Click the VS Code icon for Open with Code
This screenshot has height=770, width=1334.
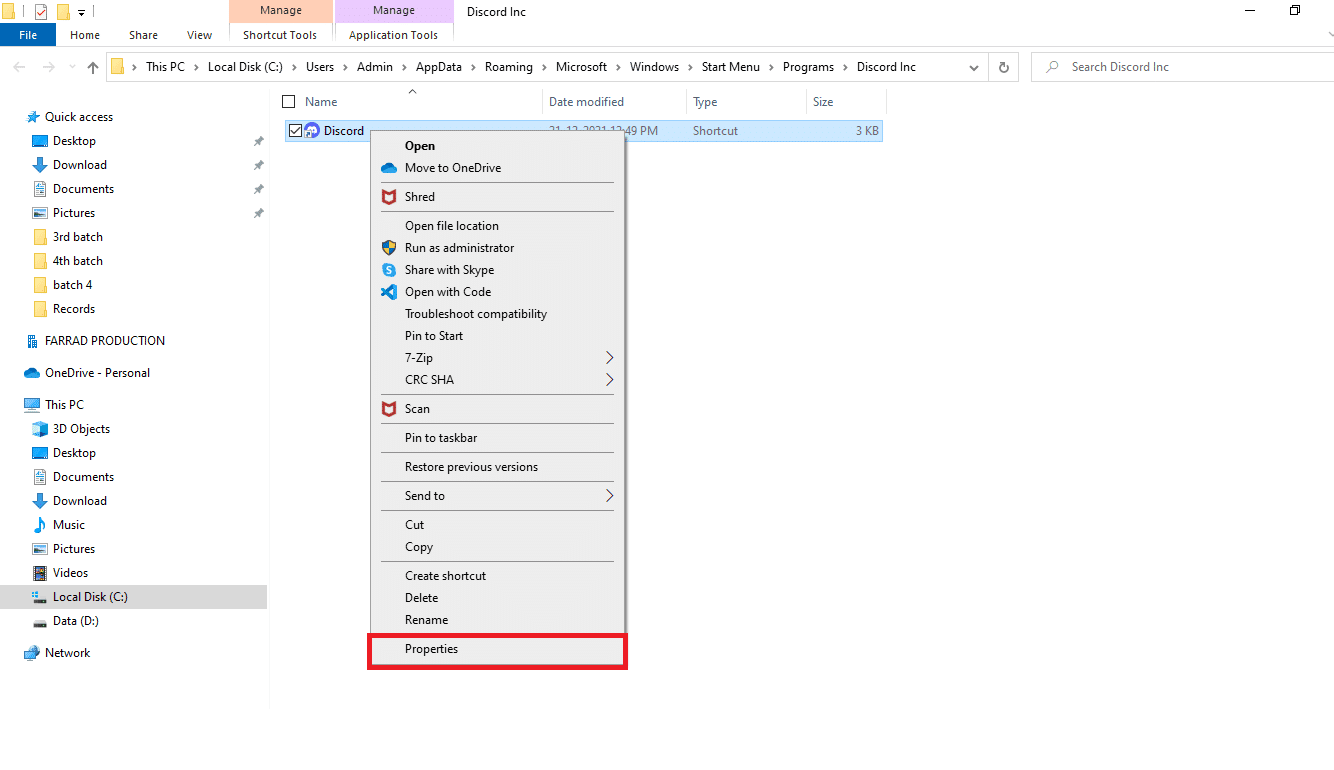coord(389,292)
